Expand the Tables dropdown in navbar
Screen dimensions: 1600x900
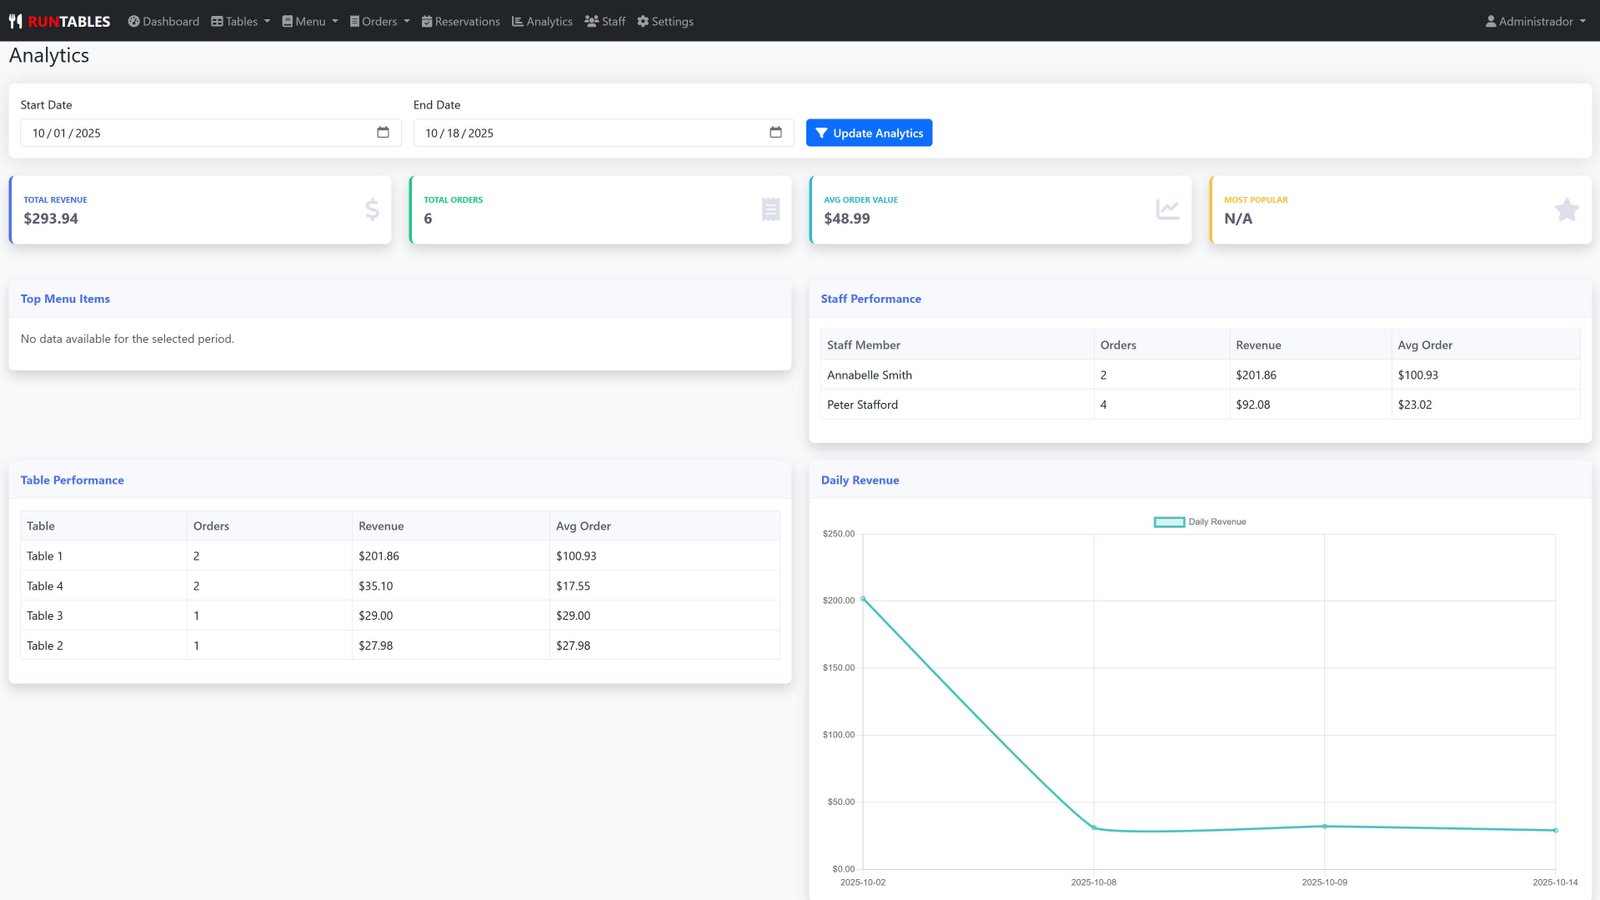pos(241,21)
